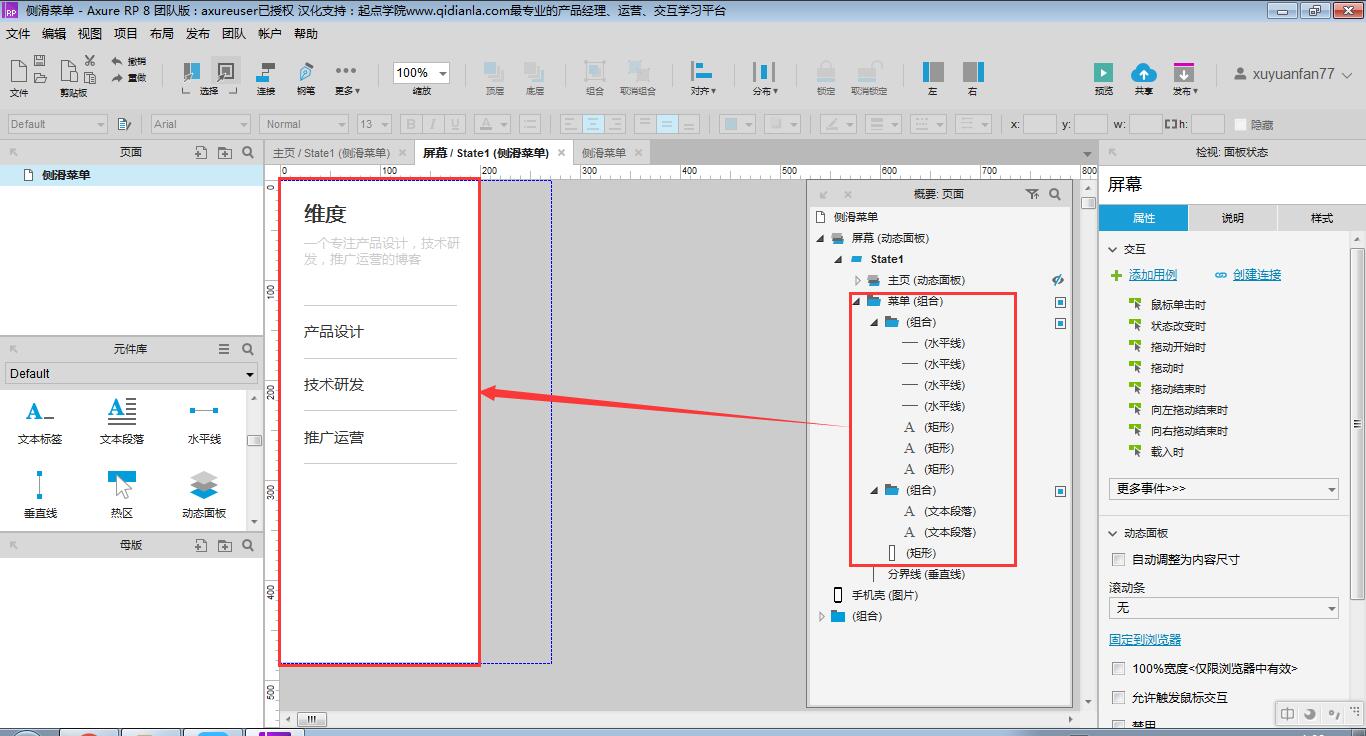Enable 100%宽度 checkbox
Viewport: 1366px width, 736px height.
(1119, 668)
